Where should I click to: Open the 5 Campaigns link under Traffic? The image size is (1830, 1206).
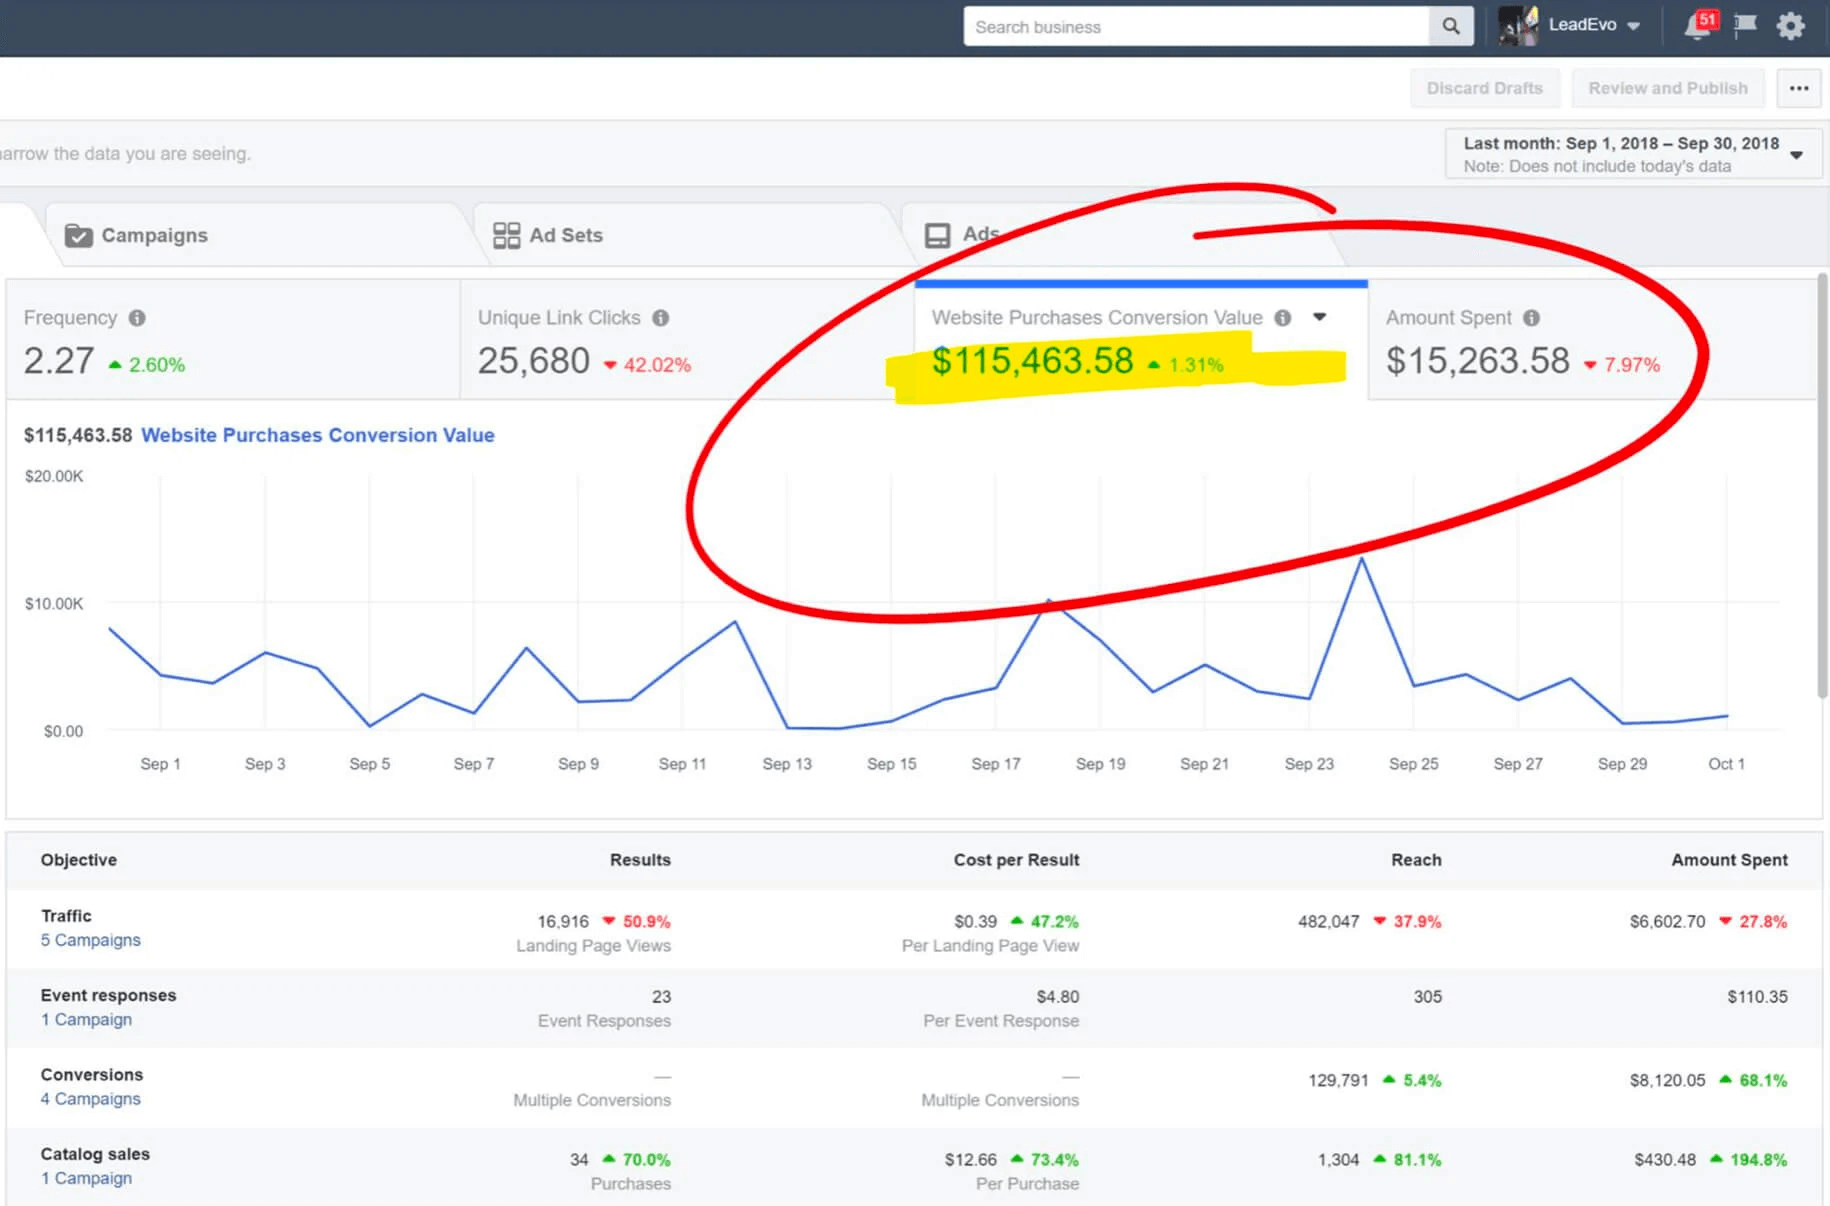90,940
